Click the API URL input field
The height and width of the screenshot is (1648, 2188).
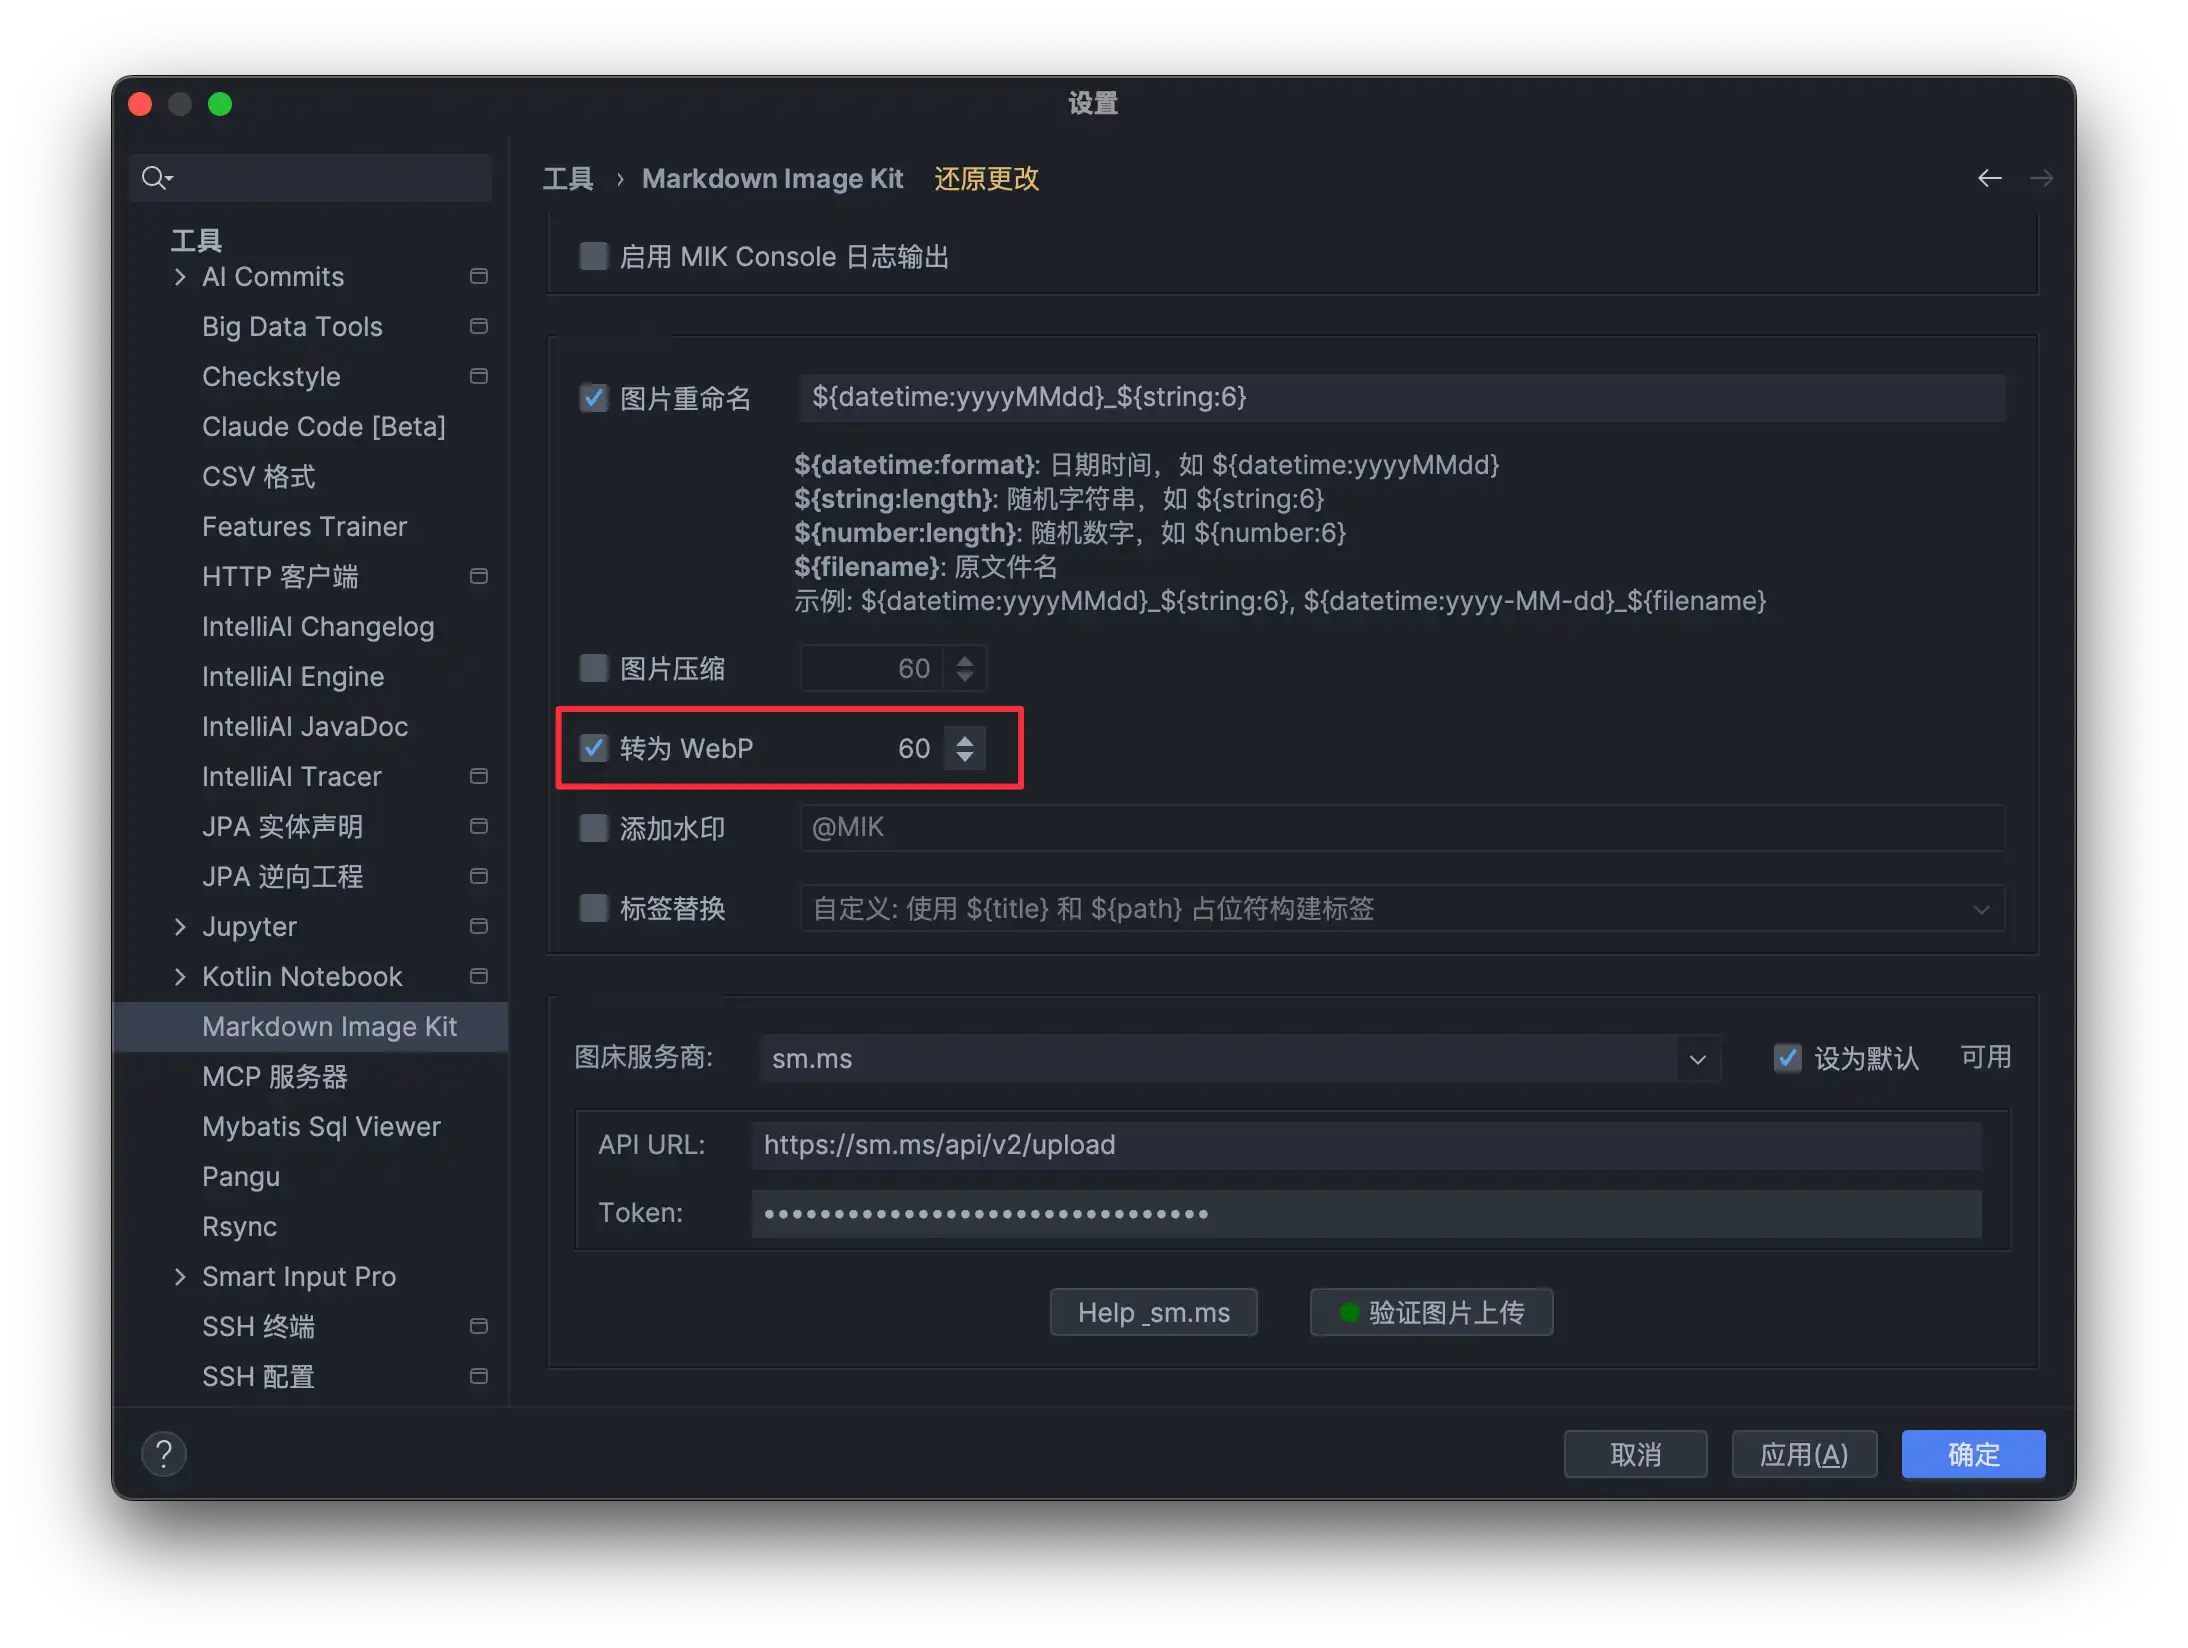tap(1365, 1145)
